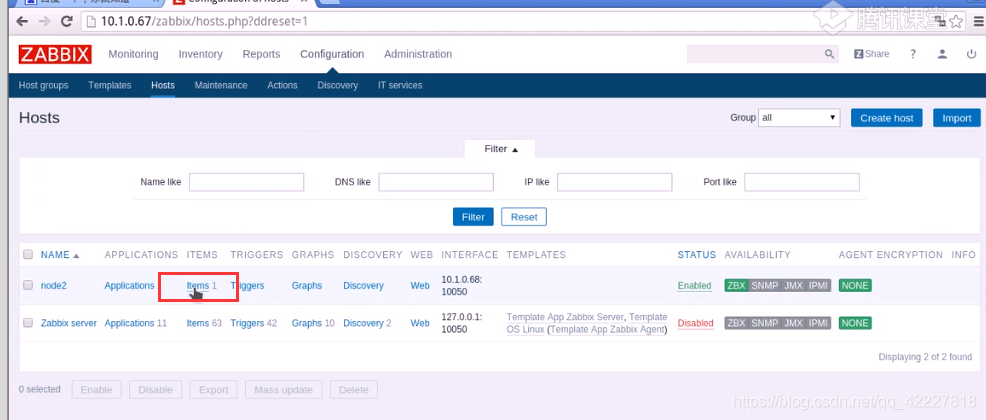Open node2 Applications link
986x420 pixels.
pyautogui.click(x=130, y=285)
